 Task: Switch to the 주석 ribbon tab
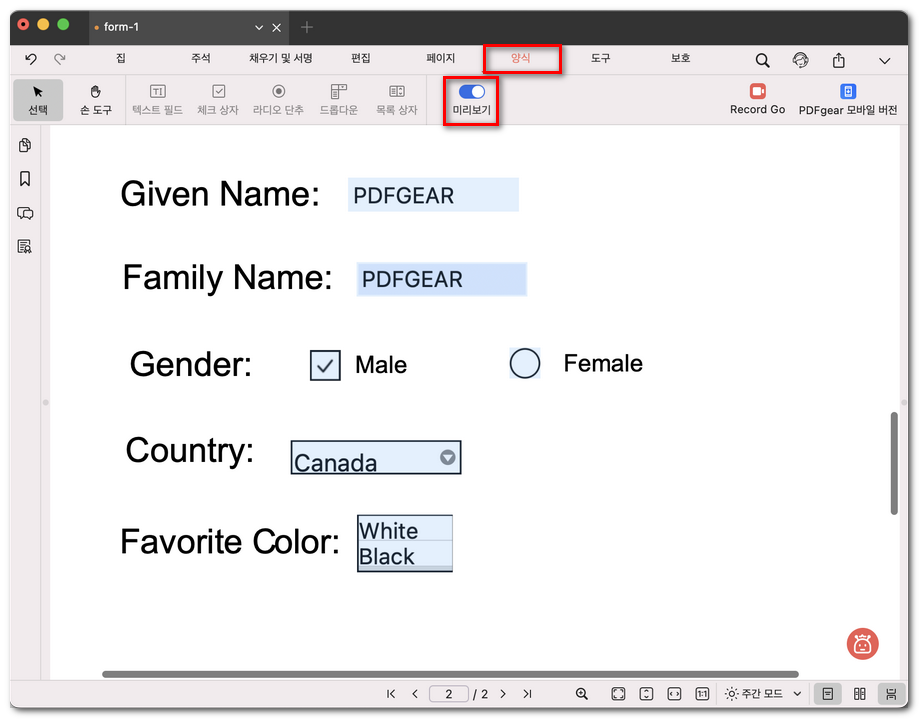point(199,58)
